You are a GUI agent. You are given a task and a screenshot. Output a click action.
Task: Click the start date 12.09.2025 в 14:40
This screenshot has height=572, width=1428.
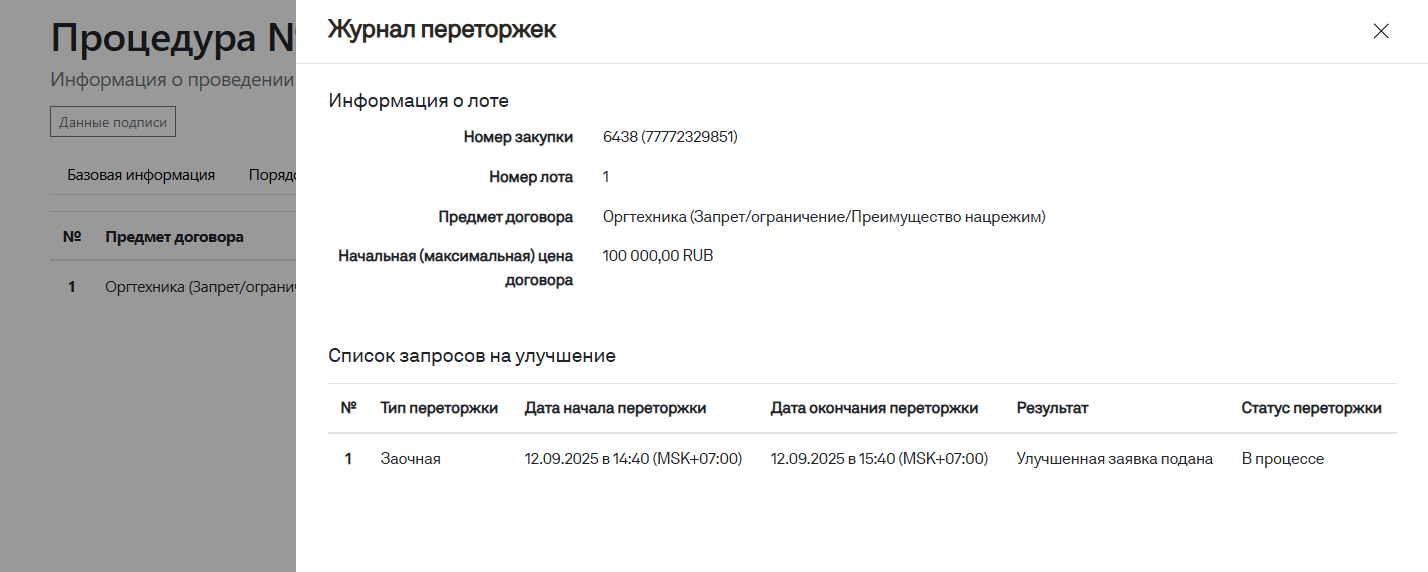633,459
